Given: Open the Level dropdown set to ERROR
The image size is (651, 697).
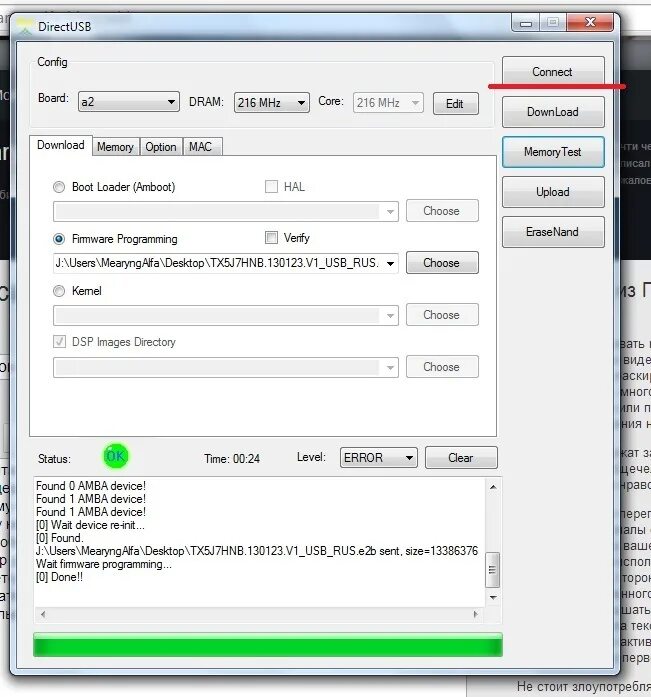Looking at the screenshot, I should pyautogui.click(x=379, y=457).
